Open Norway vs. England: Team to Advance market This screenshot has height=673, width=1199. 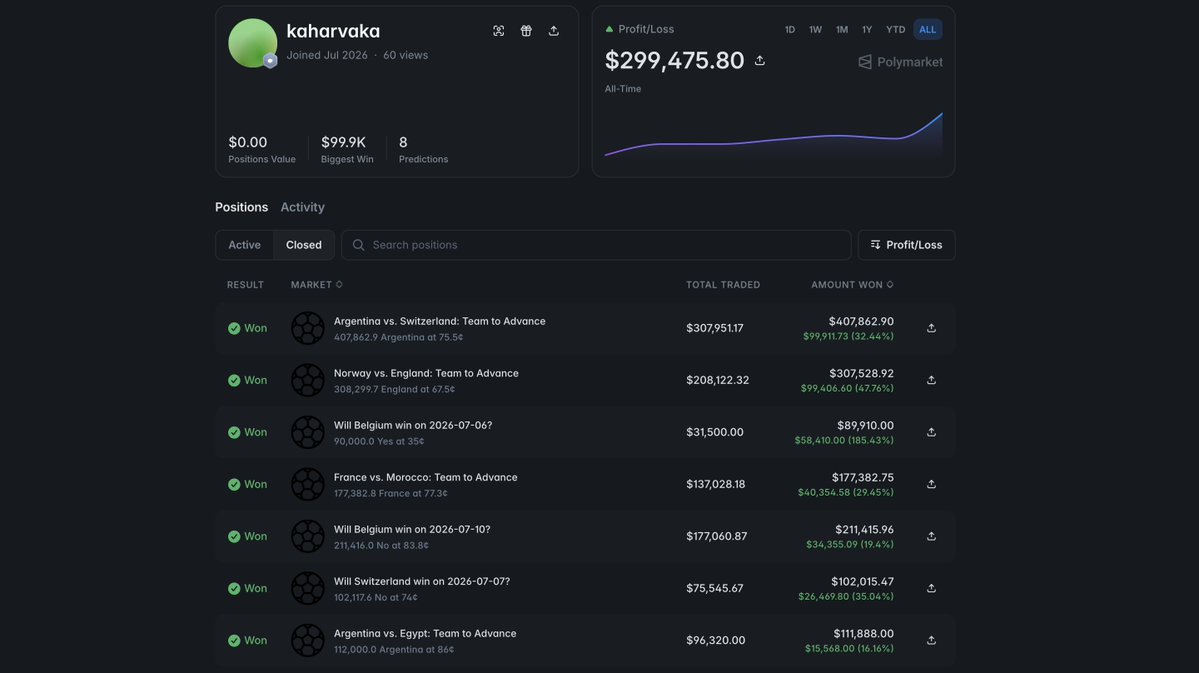coord(426,373)
